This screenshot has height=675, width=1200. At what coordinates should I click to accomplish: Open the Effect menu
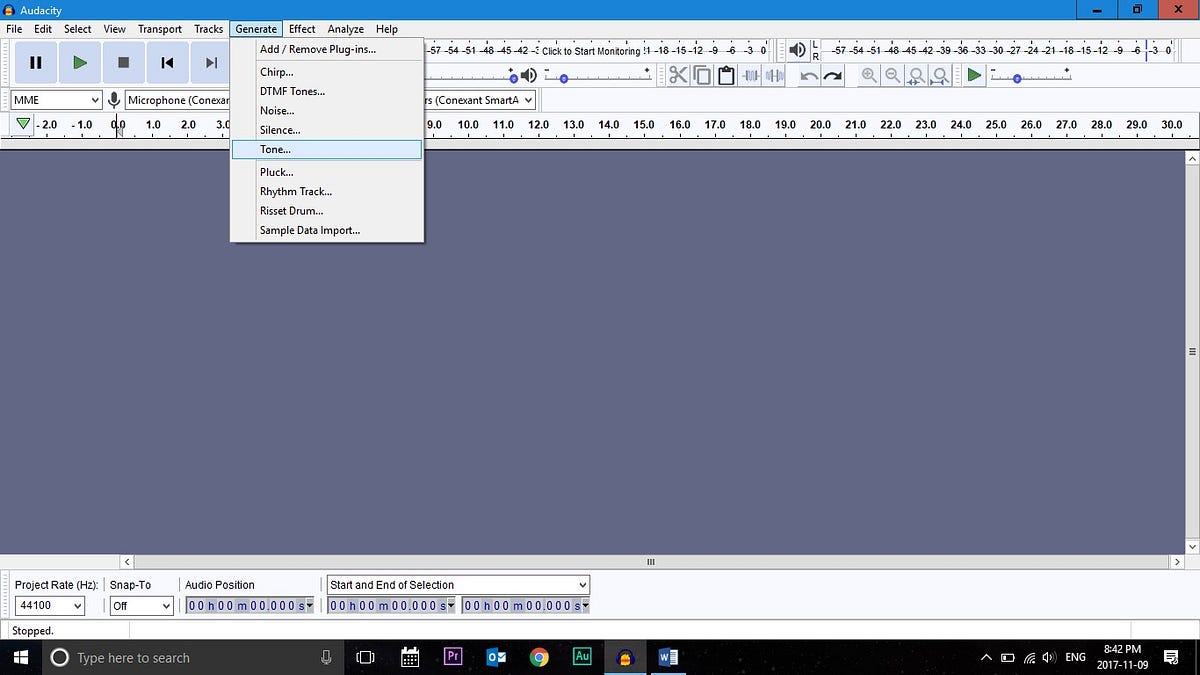point(302,29)
